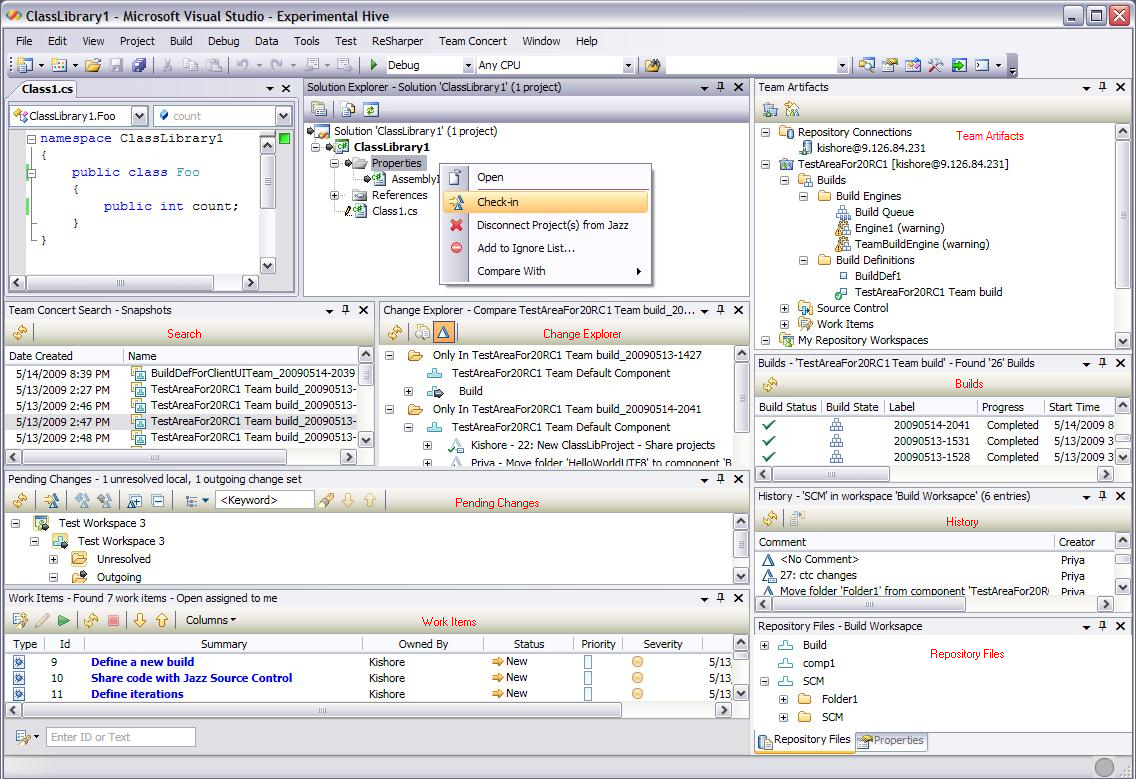Toggle auto-hide pin on Builds panel
This screenshot has height=779, width=1136.
pos(1103,363)
